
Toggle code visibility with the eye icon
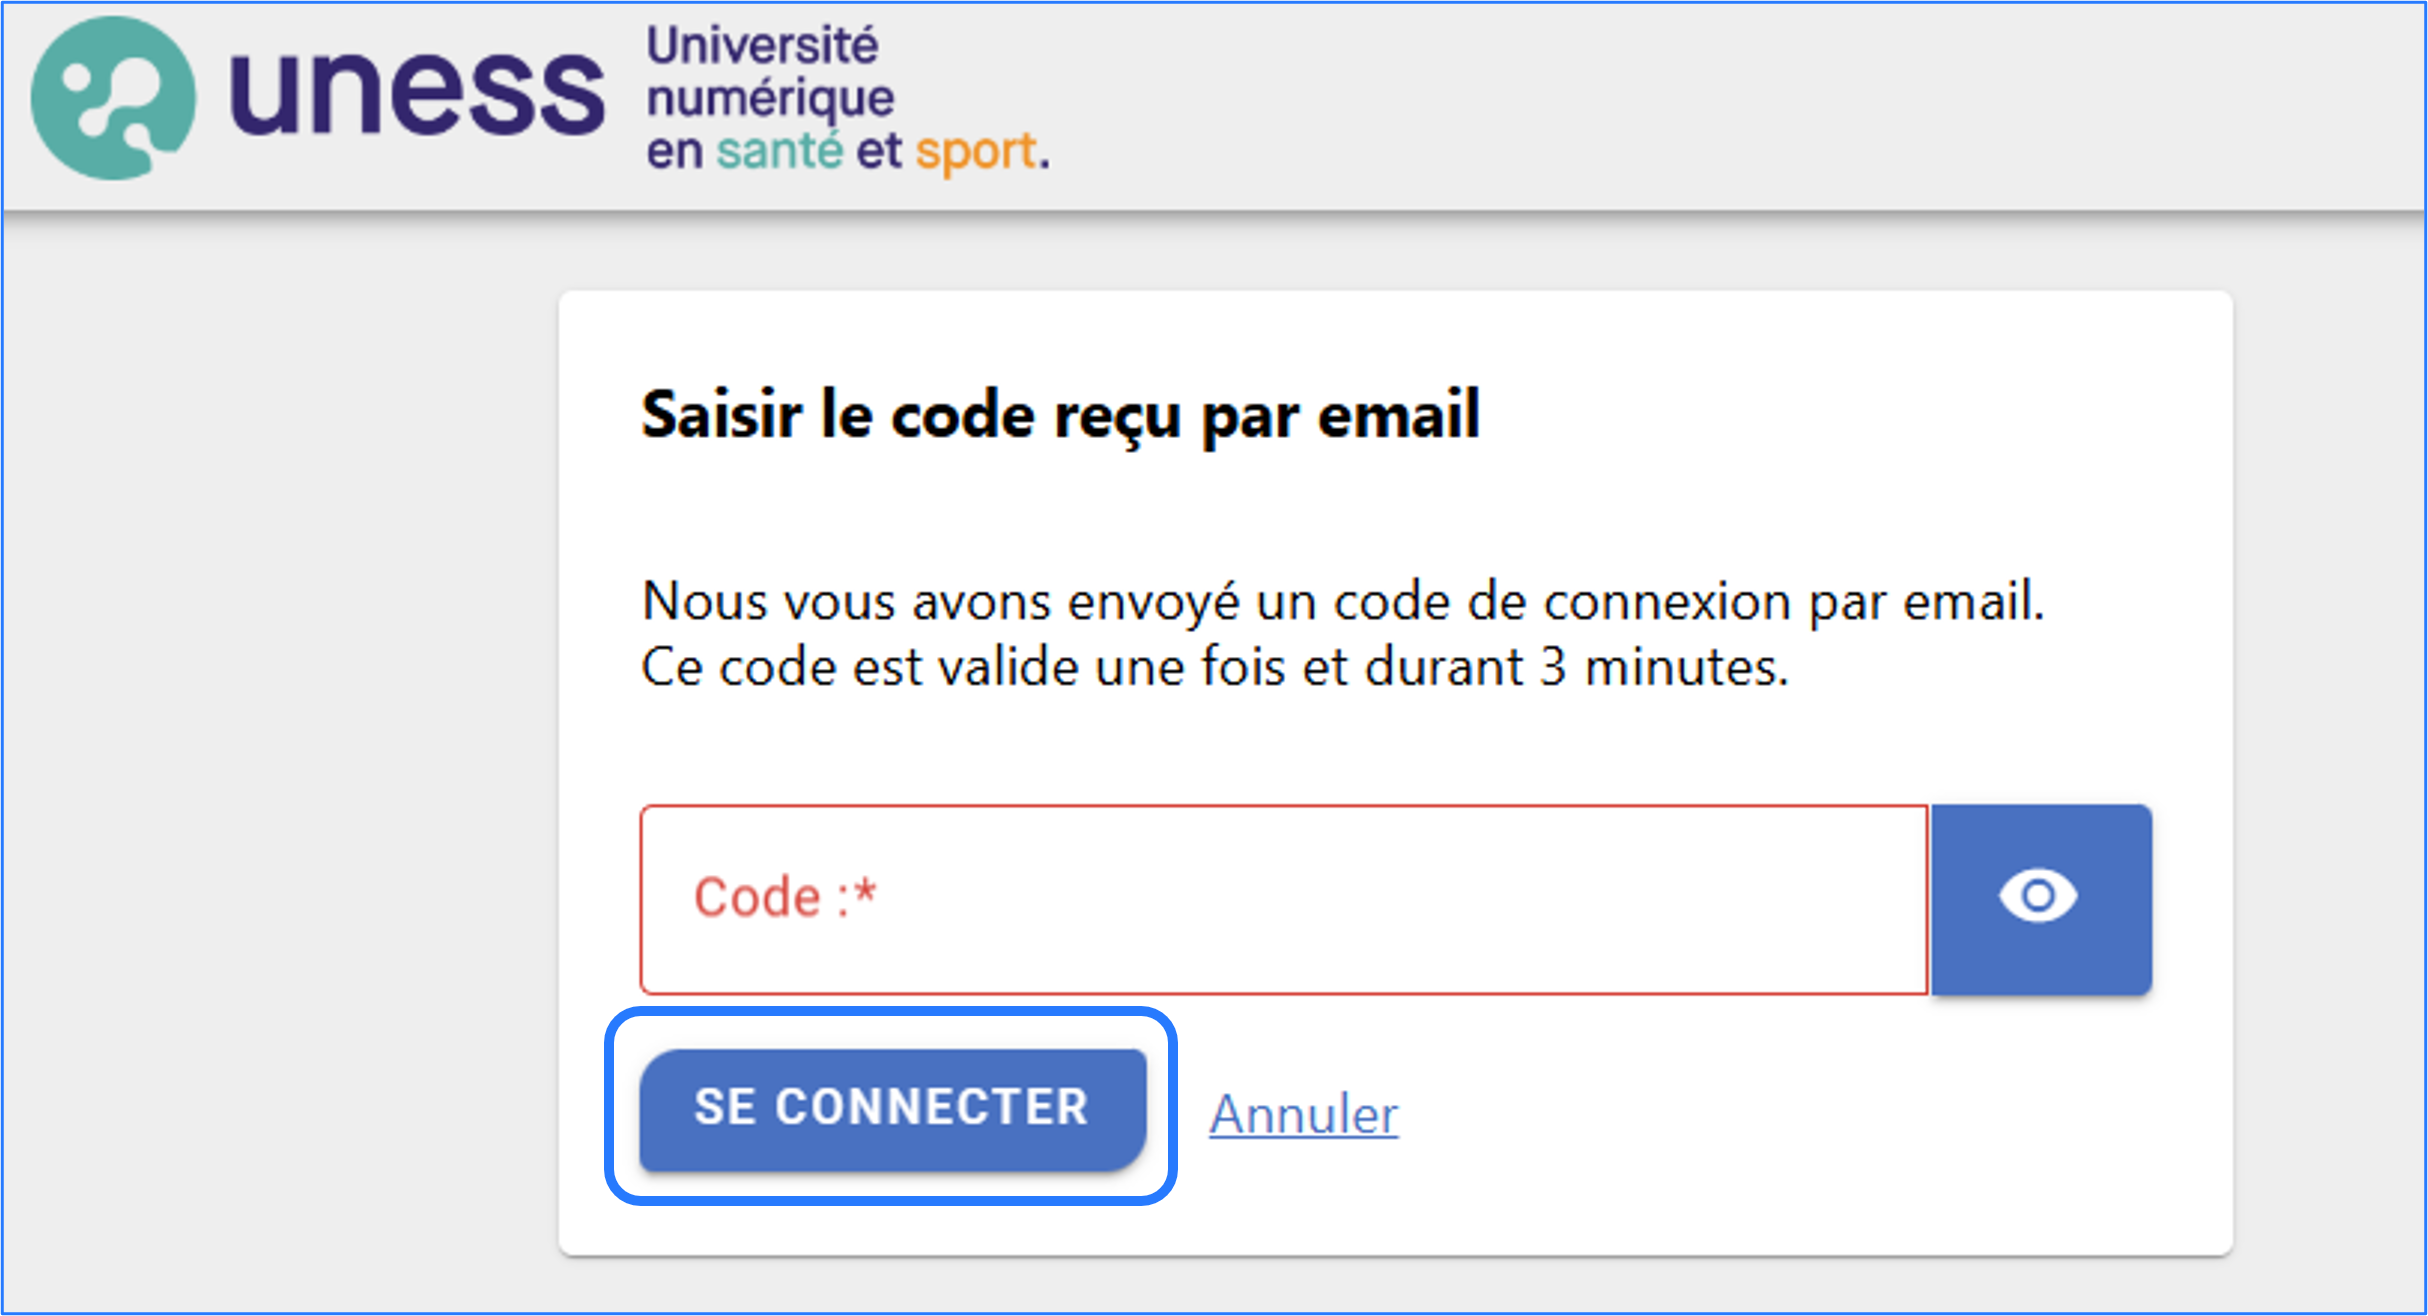pos(2041,899)
